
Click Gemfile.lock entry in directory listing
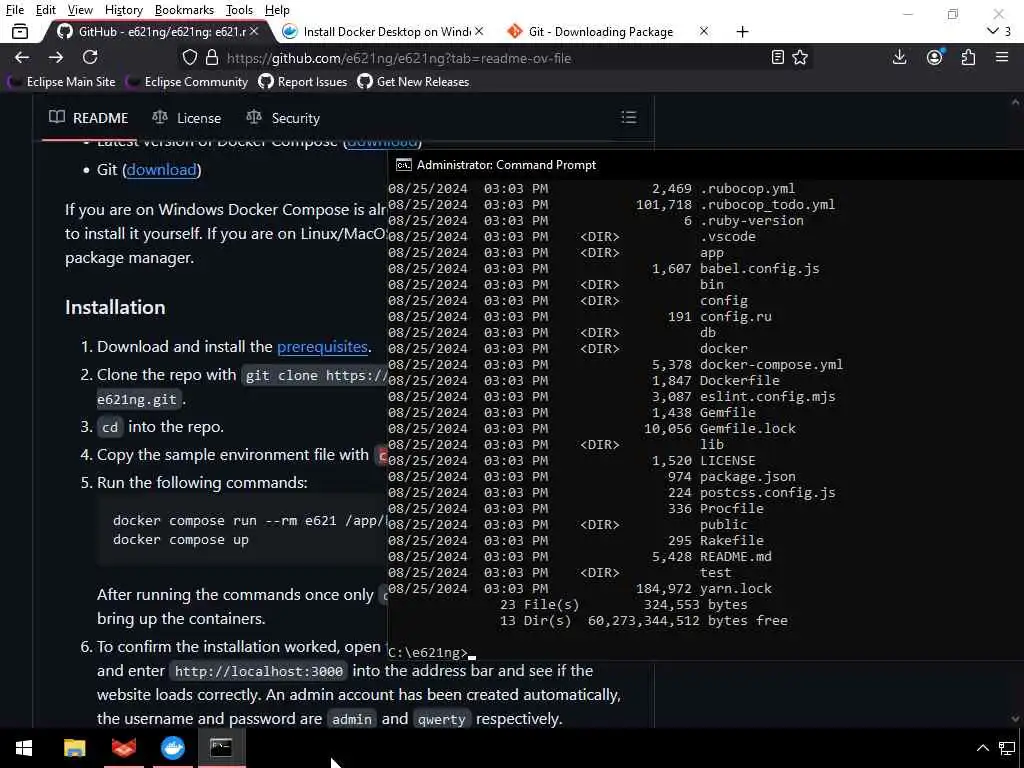[748, 428]
